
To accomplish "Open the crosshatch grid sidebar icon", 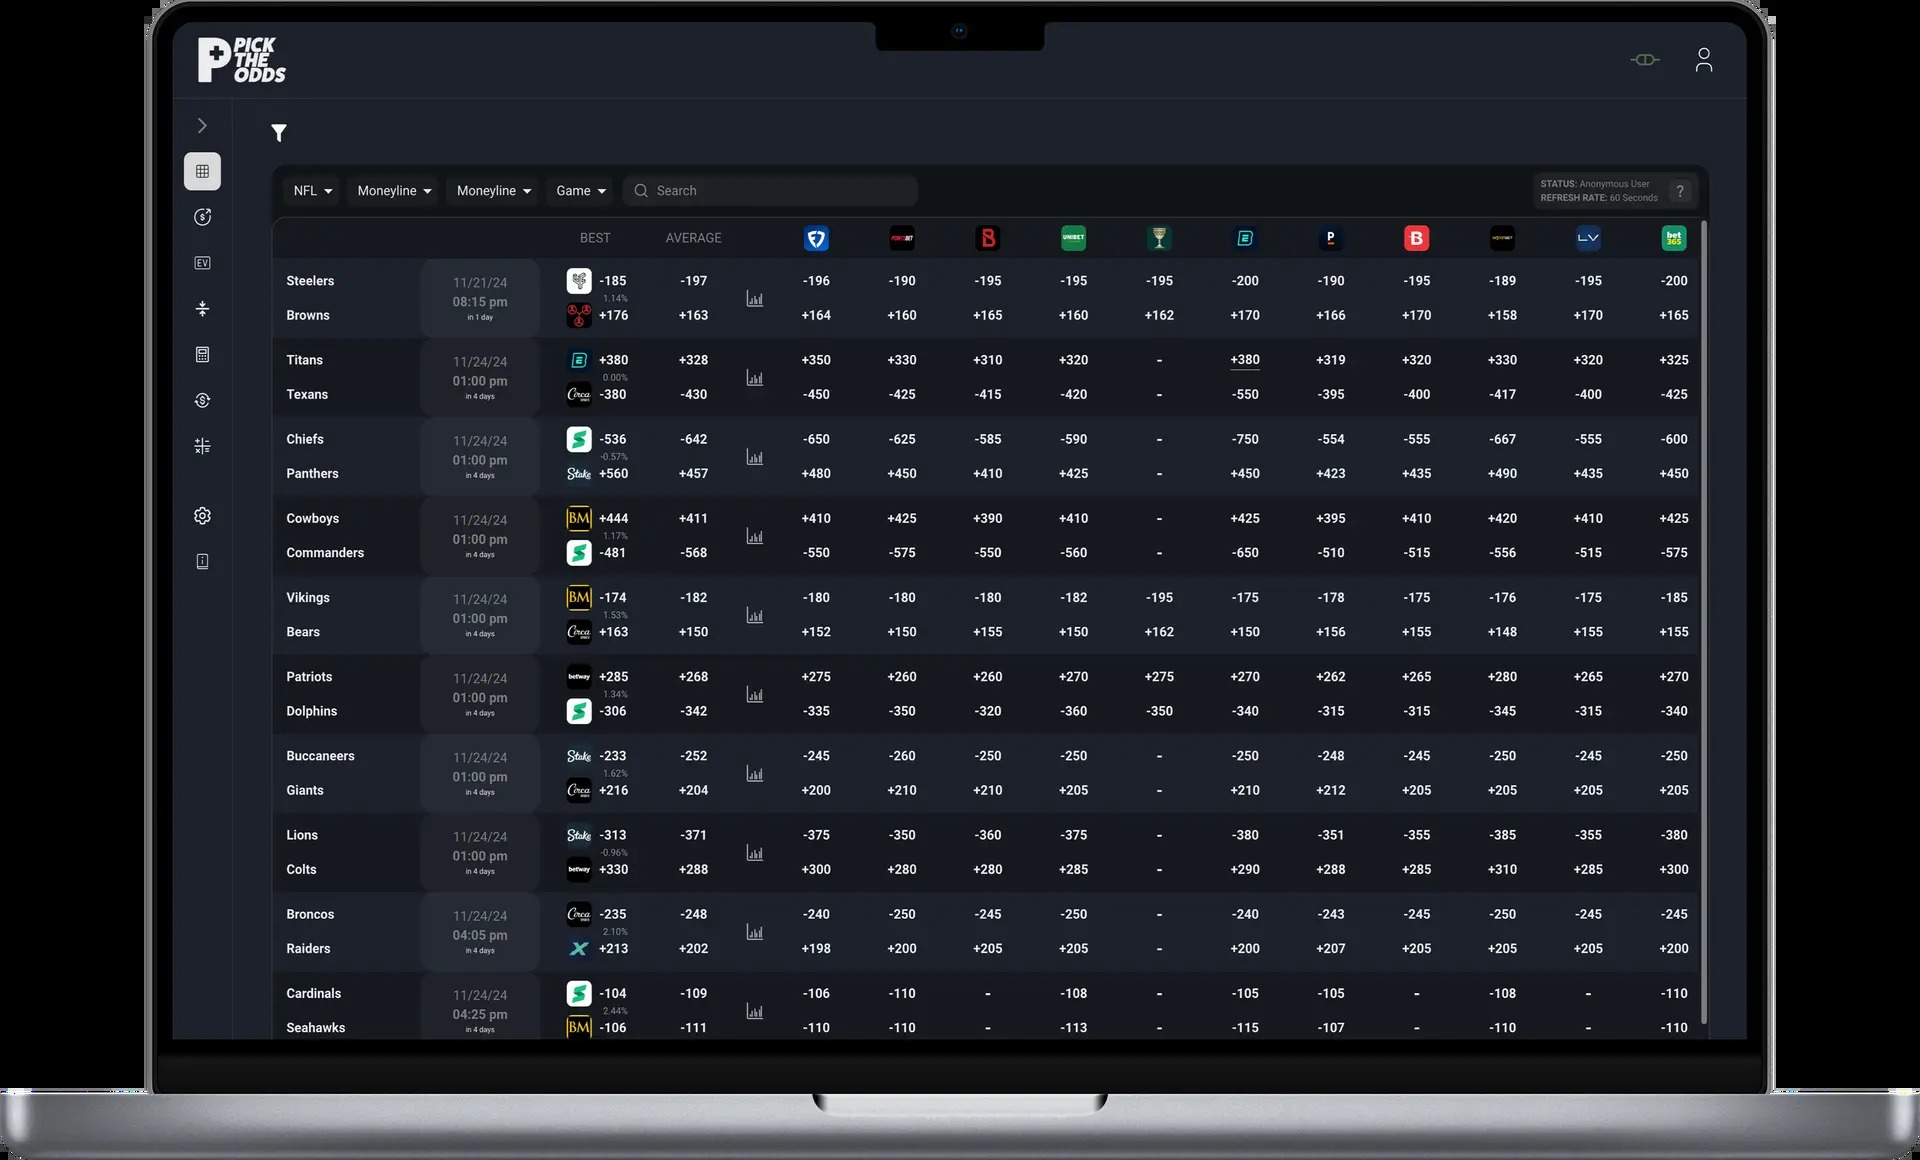I will click(x=202, y=446).
